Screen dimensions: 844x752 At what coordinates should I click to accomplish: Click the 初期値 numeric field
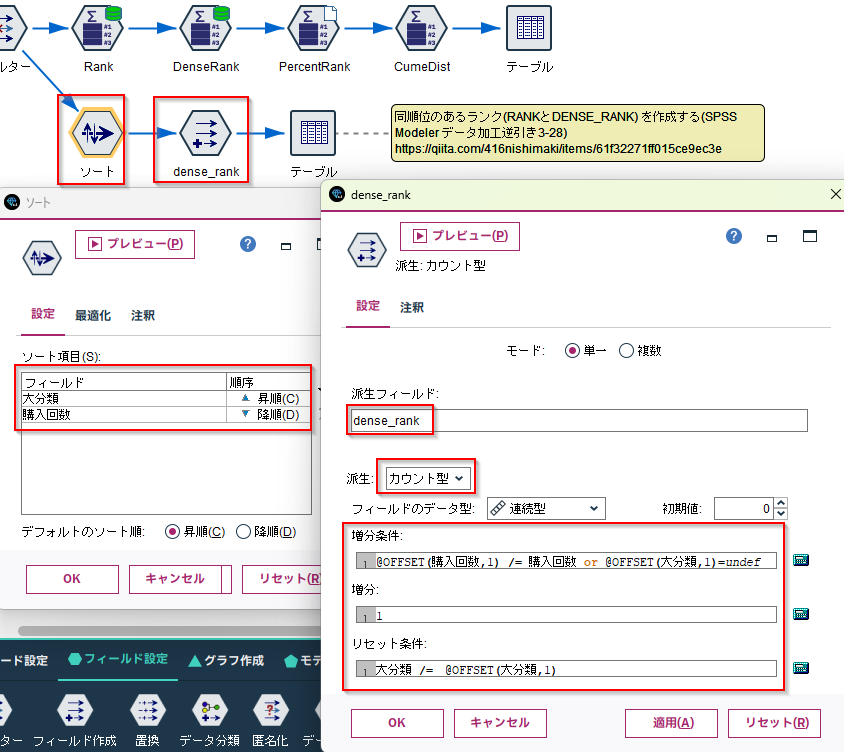coord(744,508)
